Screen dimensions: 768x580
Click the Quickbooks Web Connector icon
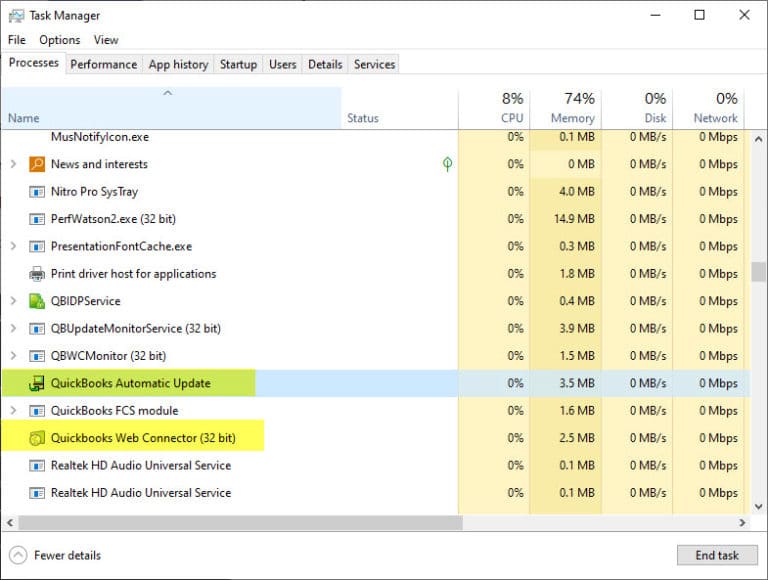(x=37, y=438)
